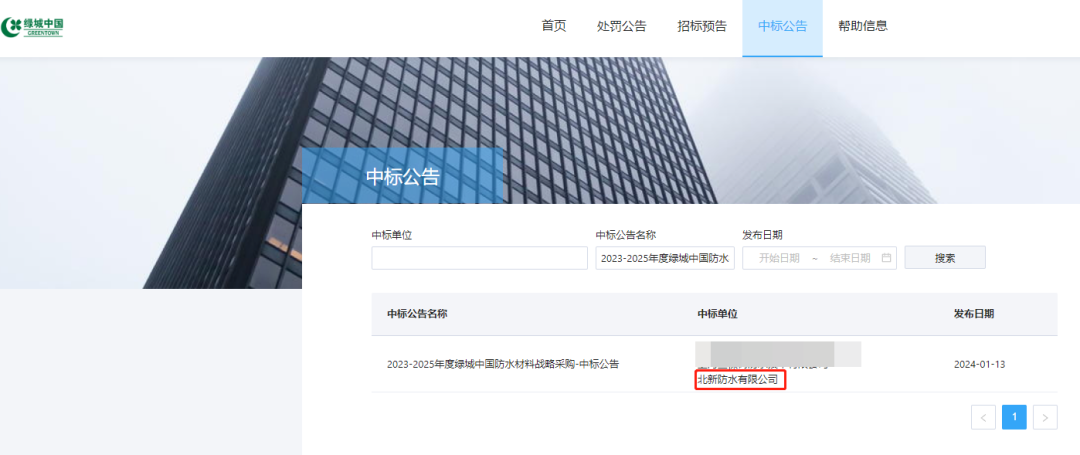The height and width of the screenshot is (455, 1080).
Task: Click the 发布日期 column header
Action: pyautogui.click(x=974, y=314)
